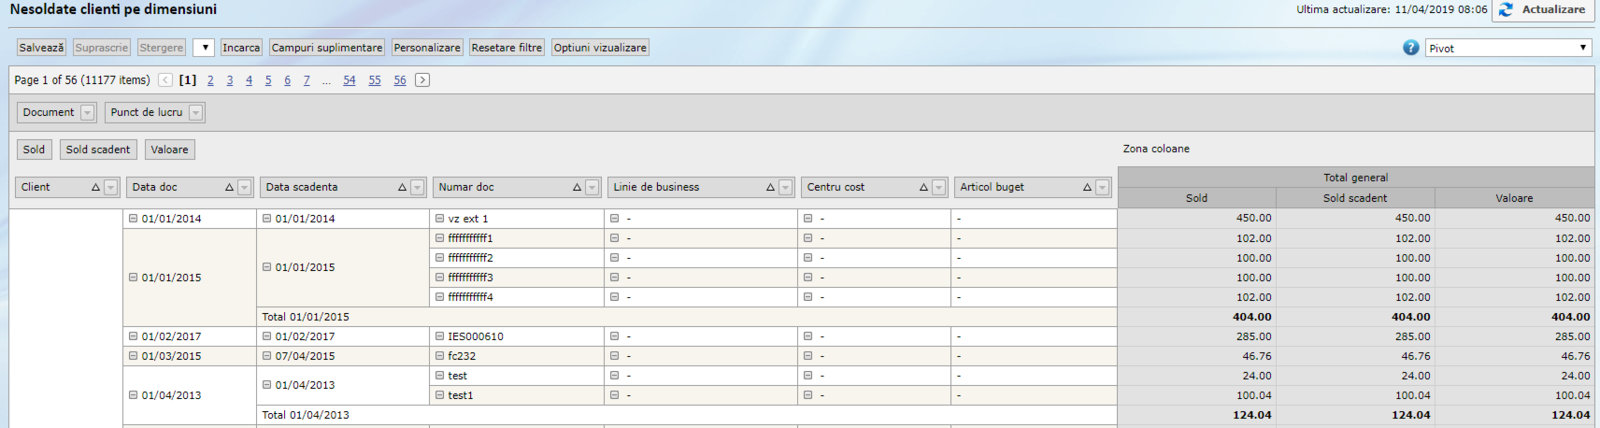Open filter arrow on Articol buget field
Viewport: 1600px width, 428px height.
[1102, 188]
